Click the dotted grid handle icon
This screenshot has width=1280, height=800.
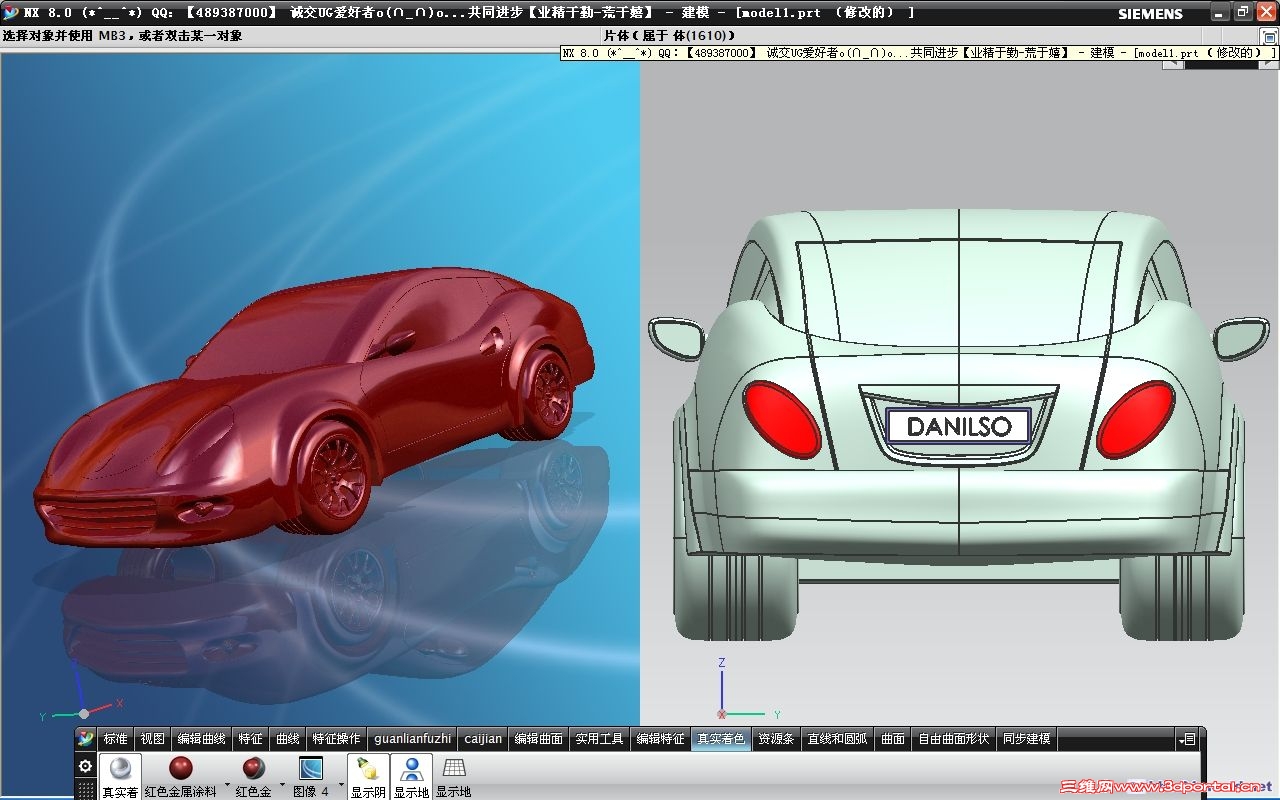coord(86,790)
